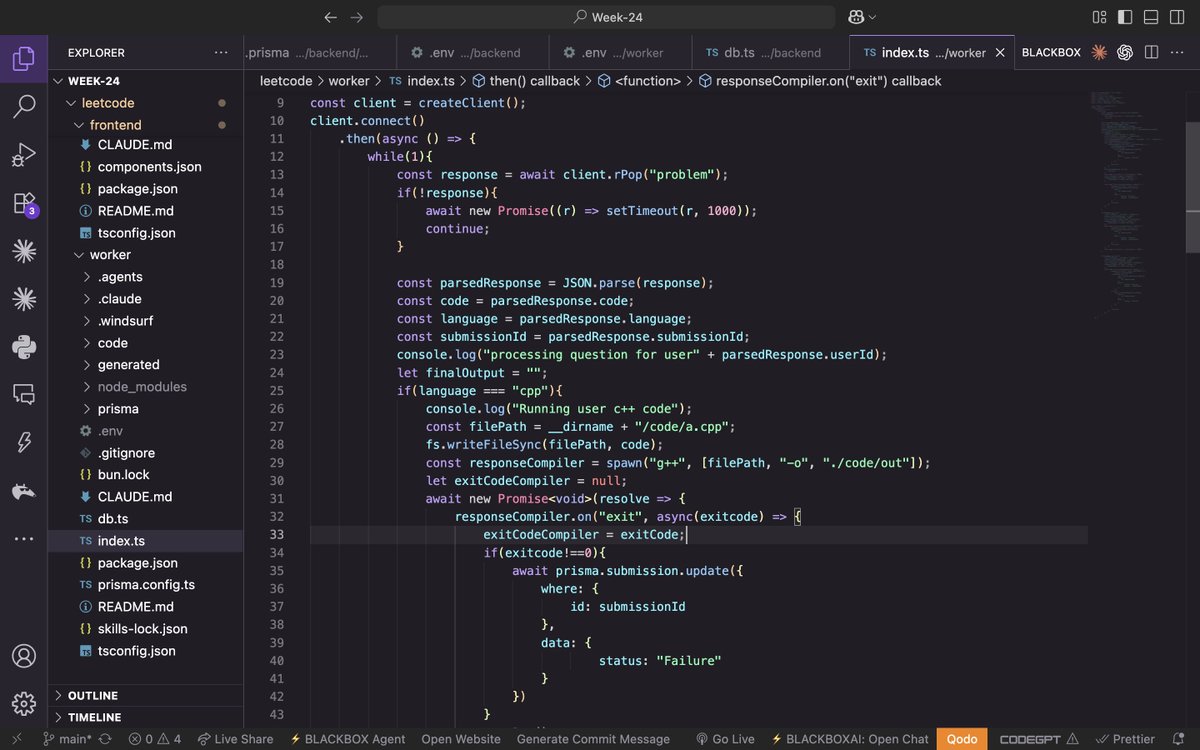Collapse the WEEK-24 root folder

tap(146, 81)
